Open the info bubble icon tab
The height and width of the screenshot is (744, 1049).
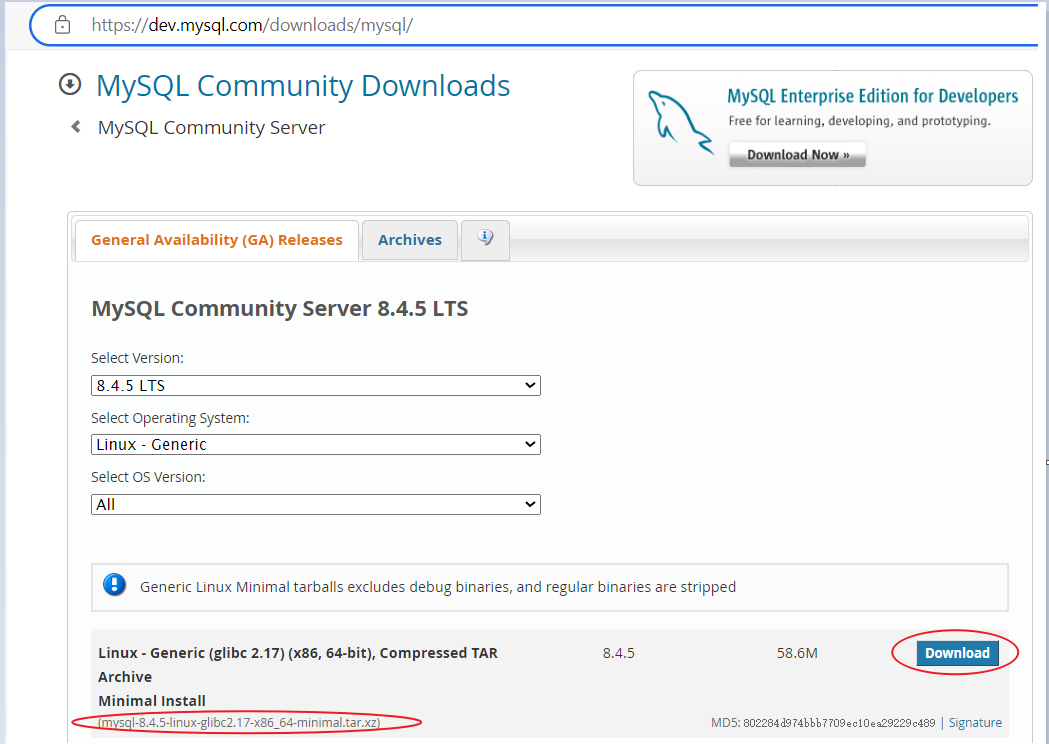coord(485,238)
